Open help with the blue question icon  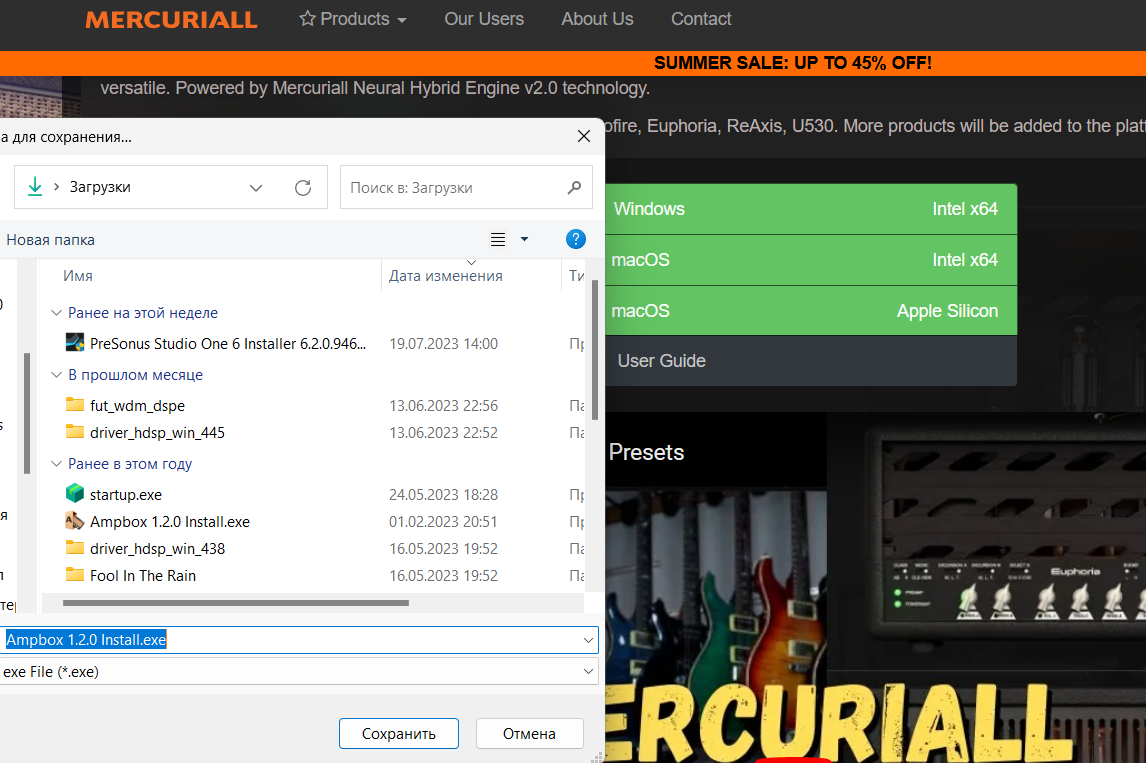576,239
